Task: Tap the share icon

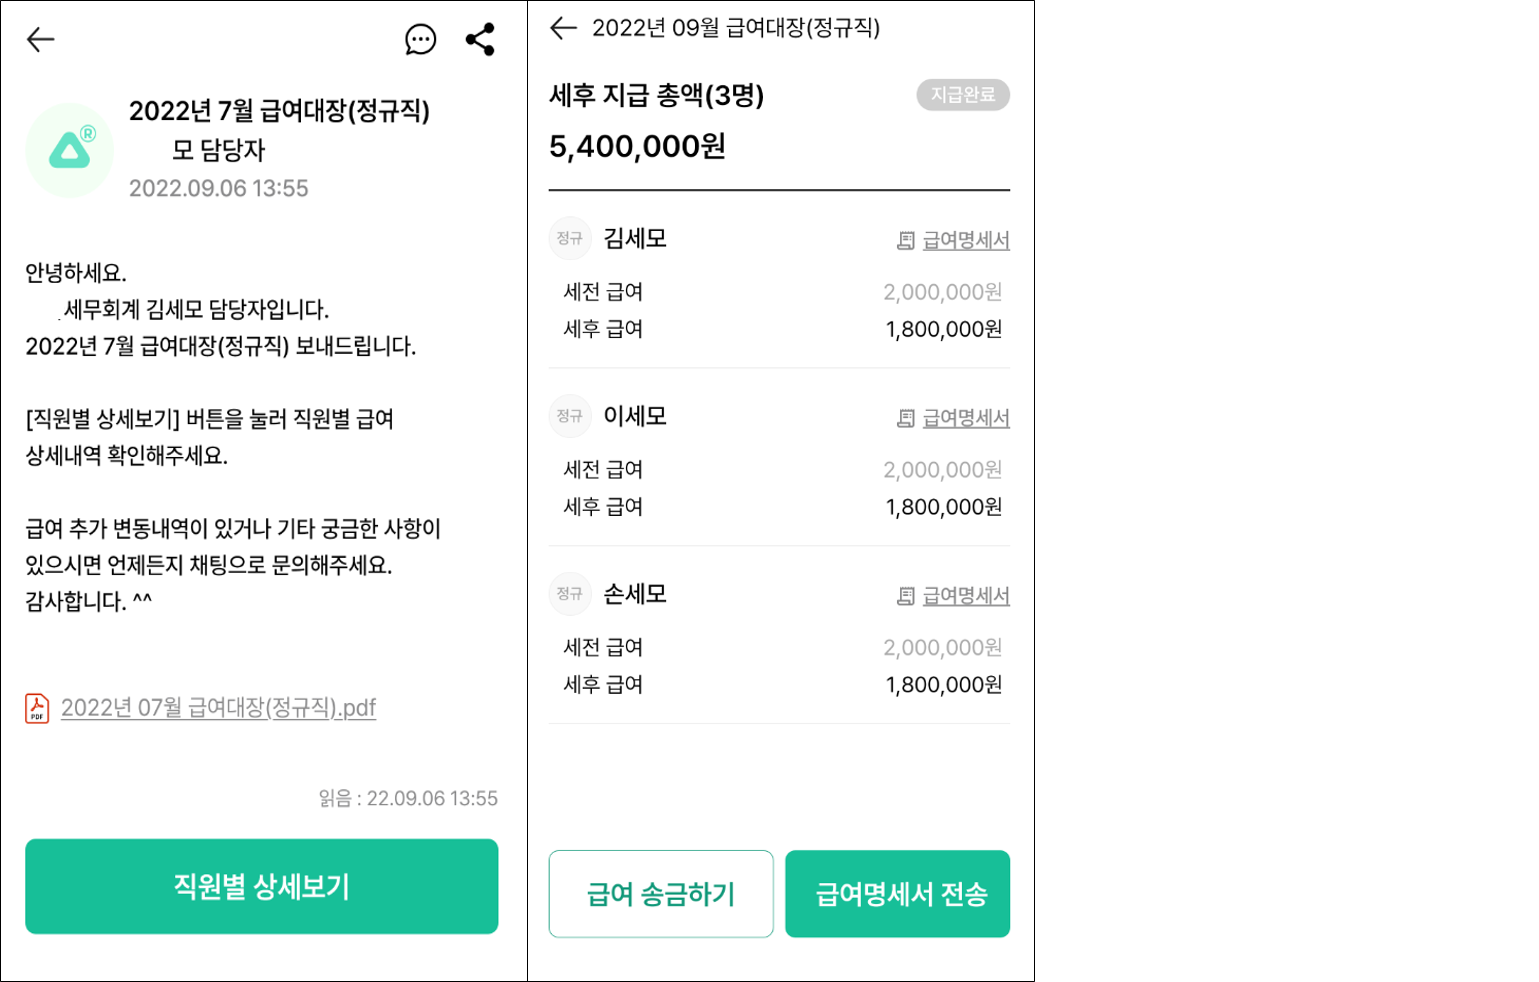Action: click(480, 40)
